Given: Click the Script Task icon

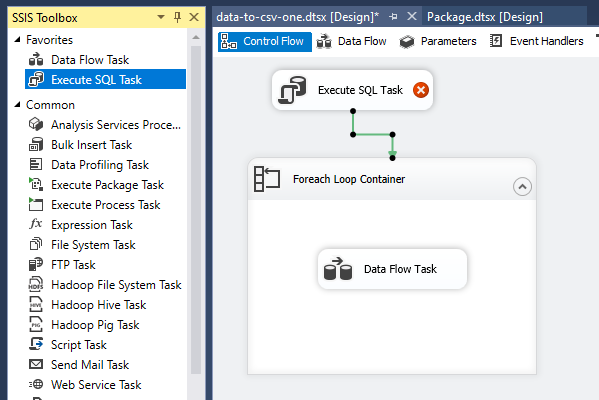Looking at the screenshot, I should coord(36,344).
